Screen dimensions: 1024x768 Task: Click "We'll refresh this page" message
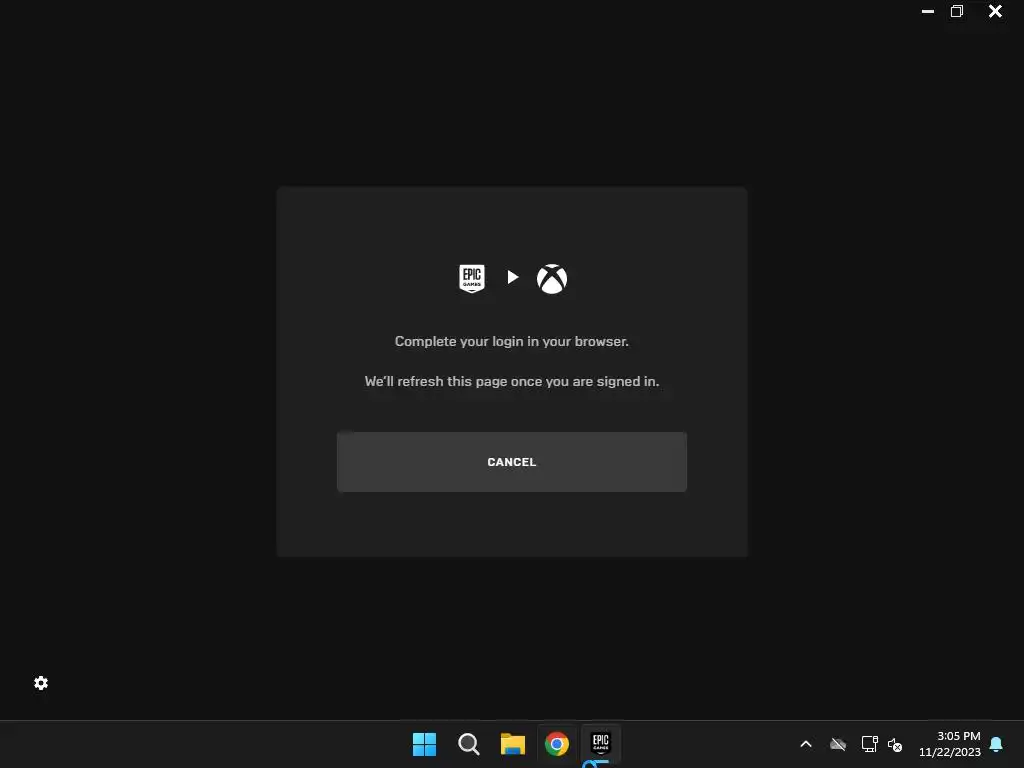click(511, 381)
